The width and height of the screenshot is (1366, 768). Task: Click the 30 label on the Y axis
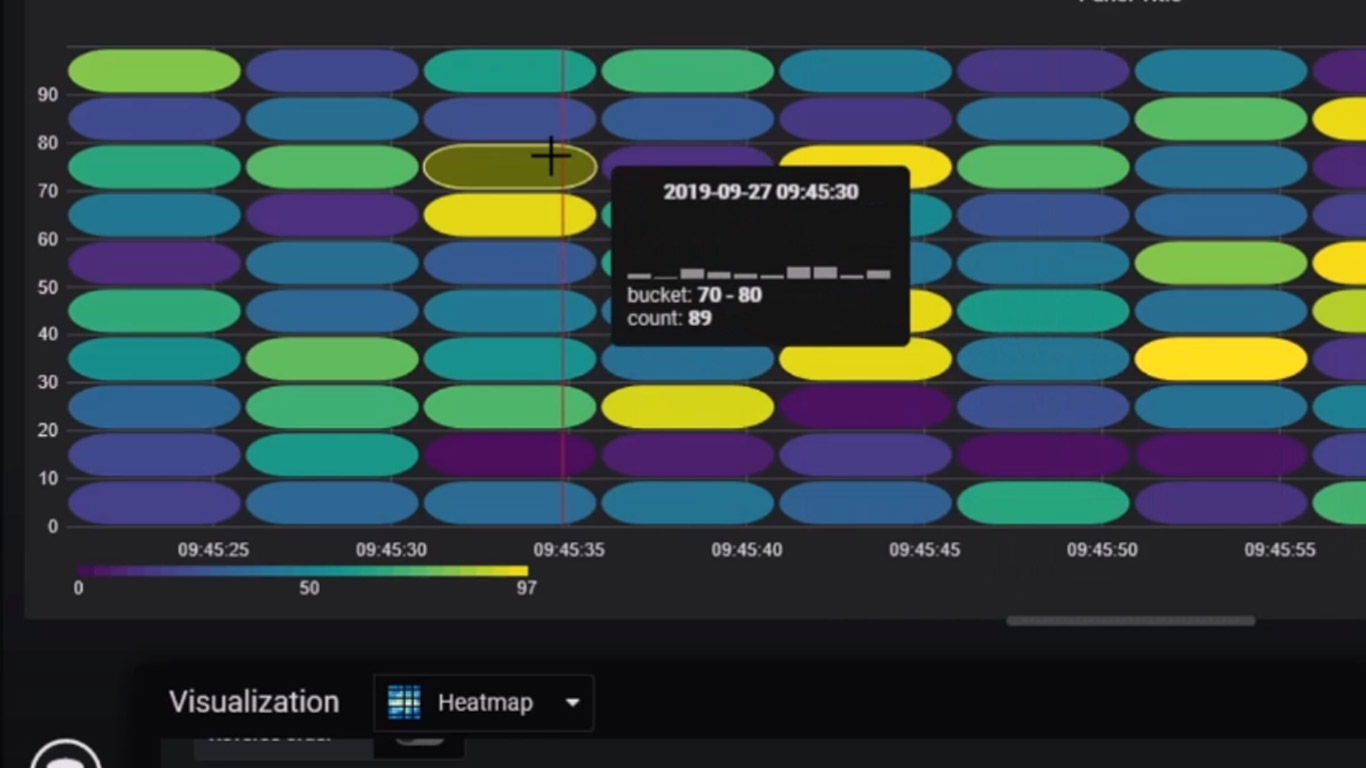48,382
